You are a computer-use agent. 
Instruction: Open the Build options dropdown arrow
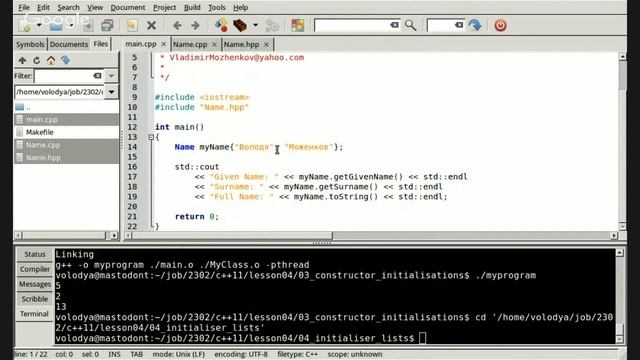pos(256,25)
